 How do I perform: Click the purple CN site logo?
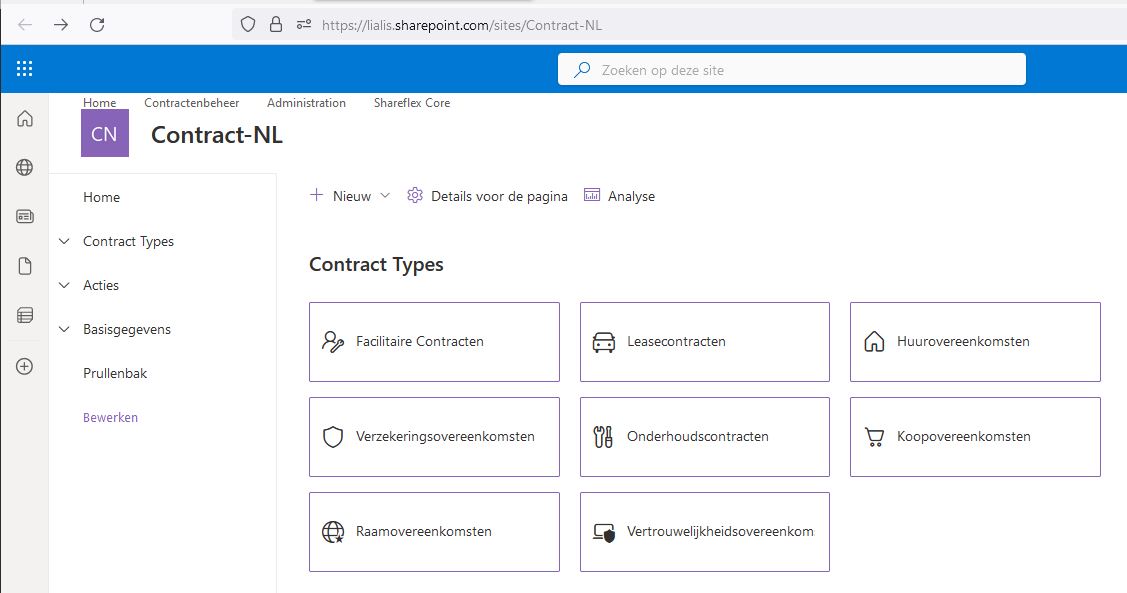[105, 133]
